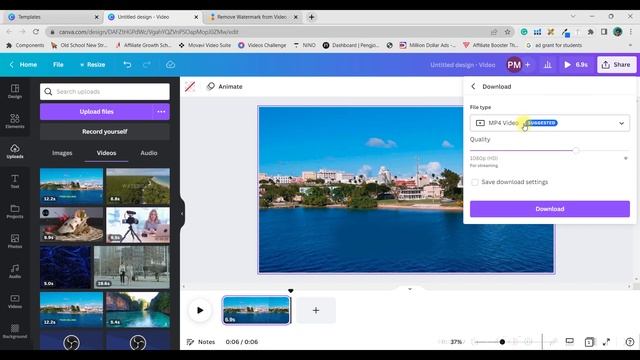Click the Redo arrow icon
640x360 pixels.
(x=147, y=64)
